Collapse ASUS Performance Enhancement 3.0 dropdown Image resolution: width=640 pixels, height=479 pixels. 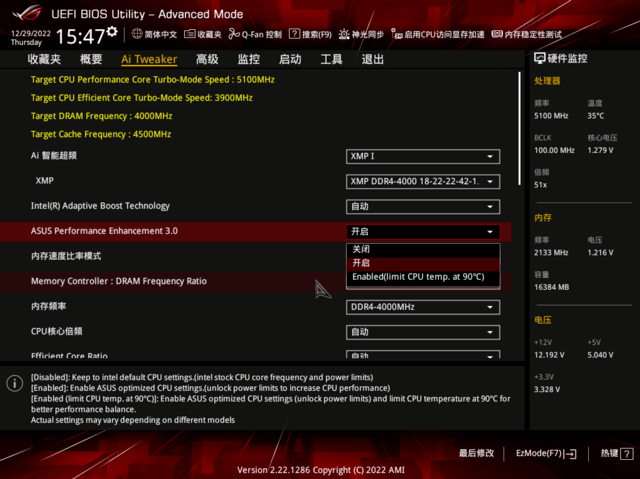423,232
